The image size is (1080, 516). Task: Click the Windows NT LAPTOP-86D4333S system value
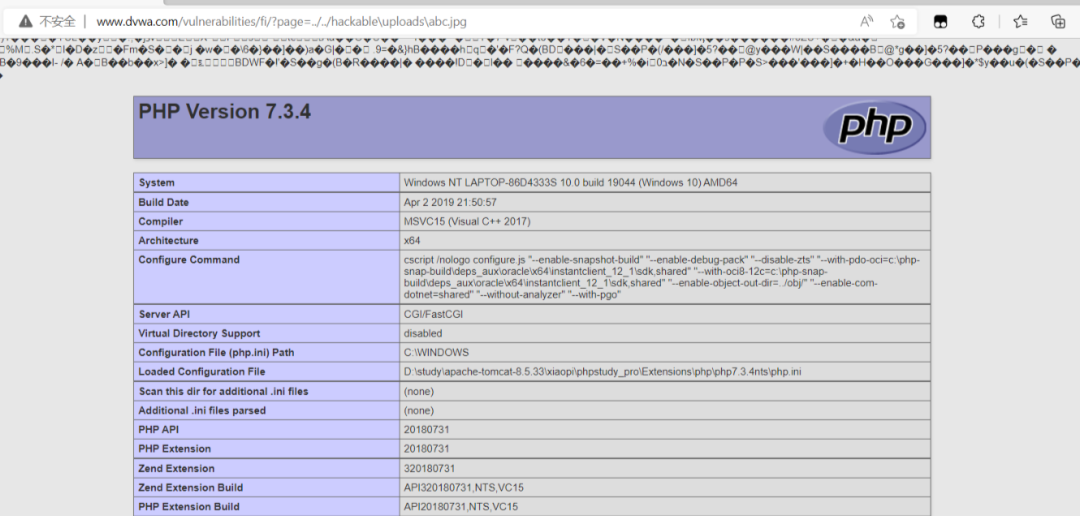pos(570,183)
